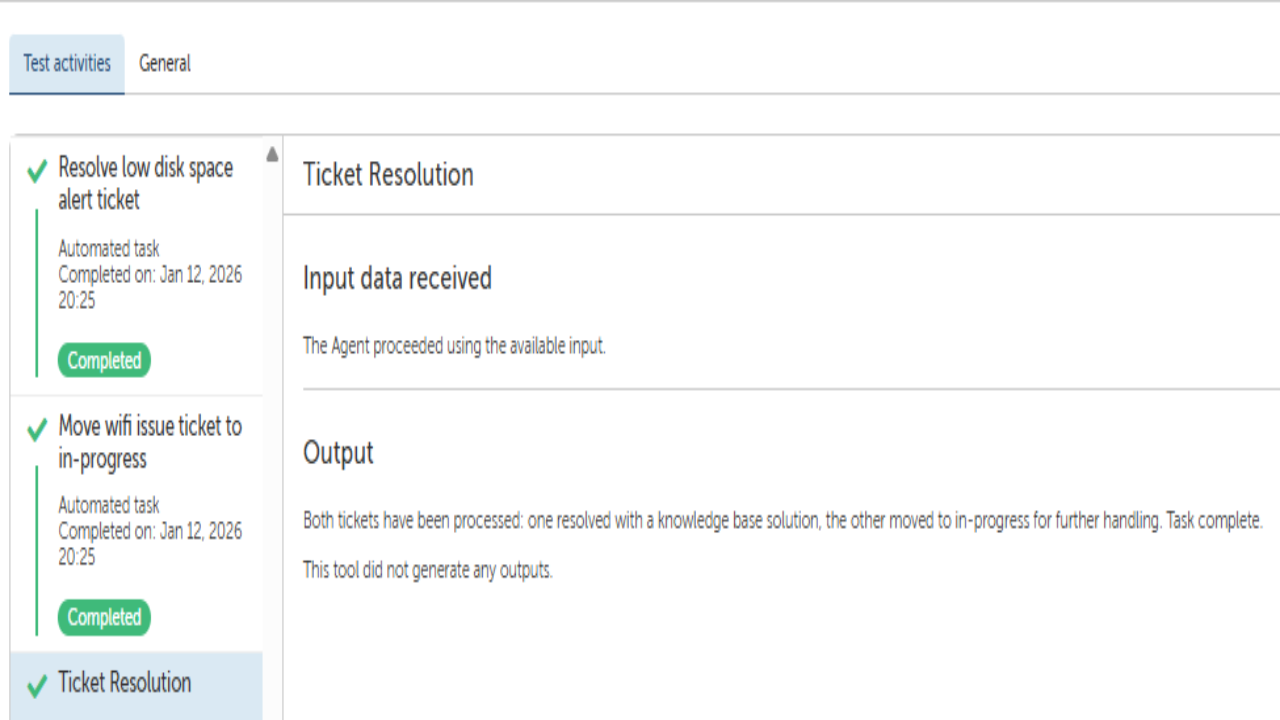Click green checkmark beside Move wifi issue ticket

(x=37, y=430)
